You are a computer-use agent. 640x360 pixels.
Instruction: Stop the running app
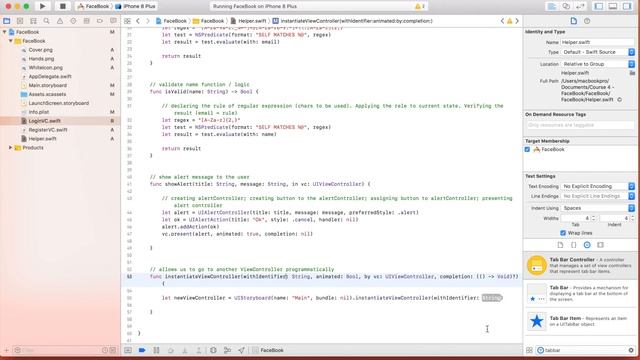coord(62,6)
